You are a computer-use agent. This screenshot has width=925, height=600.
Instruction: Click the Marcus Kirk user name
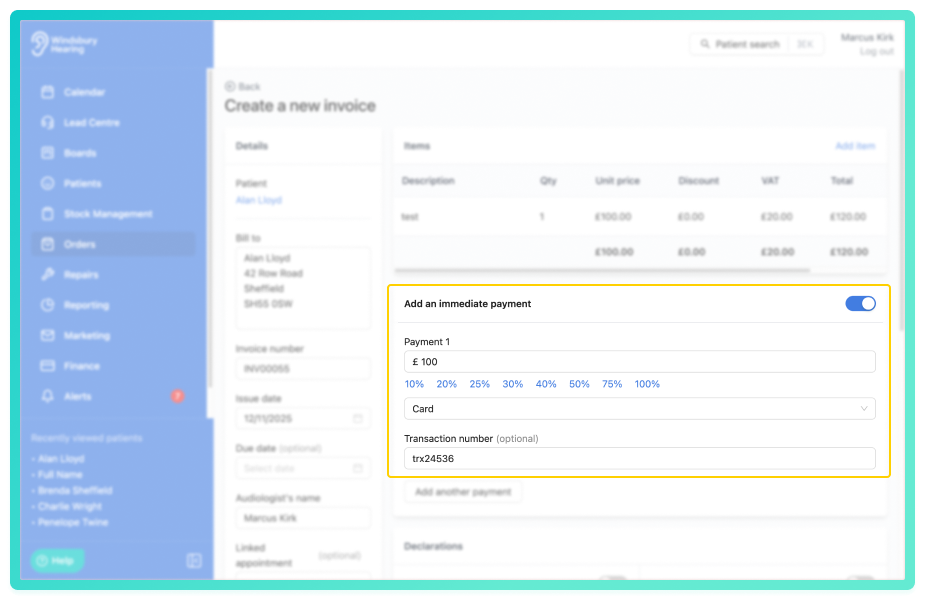(x=867, y=37)
